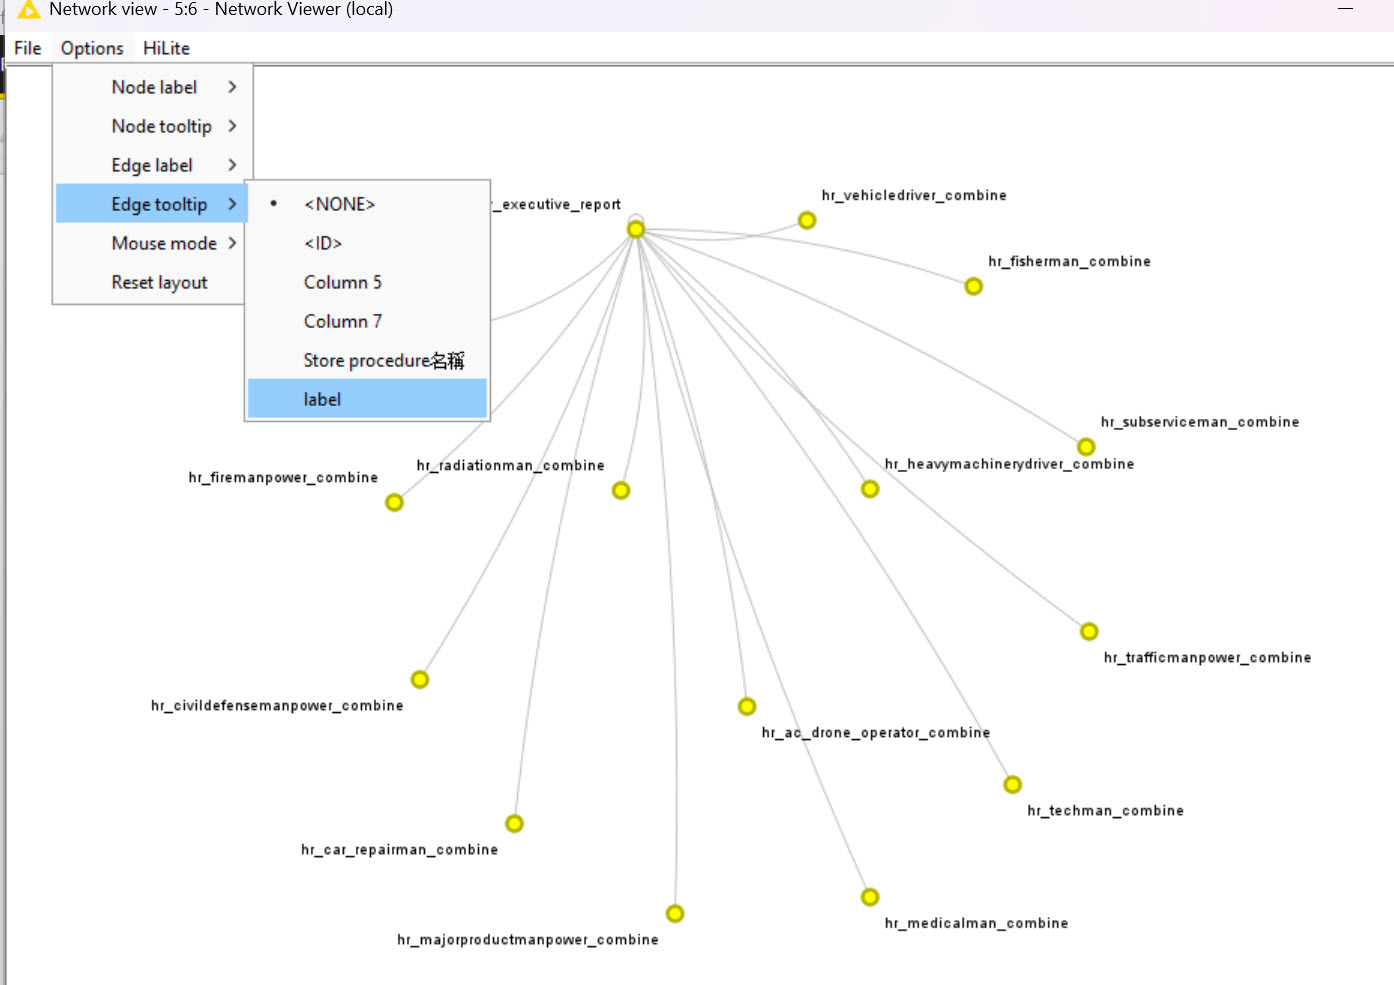Select the hr_majorproductmanpower_combine node
Viewport: 1394px width, 985px height.
[x=675, y=913]
